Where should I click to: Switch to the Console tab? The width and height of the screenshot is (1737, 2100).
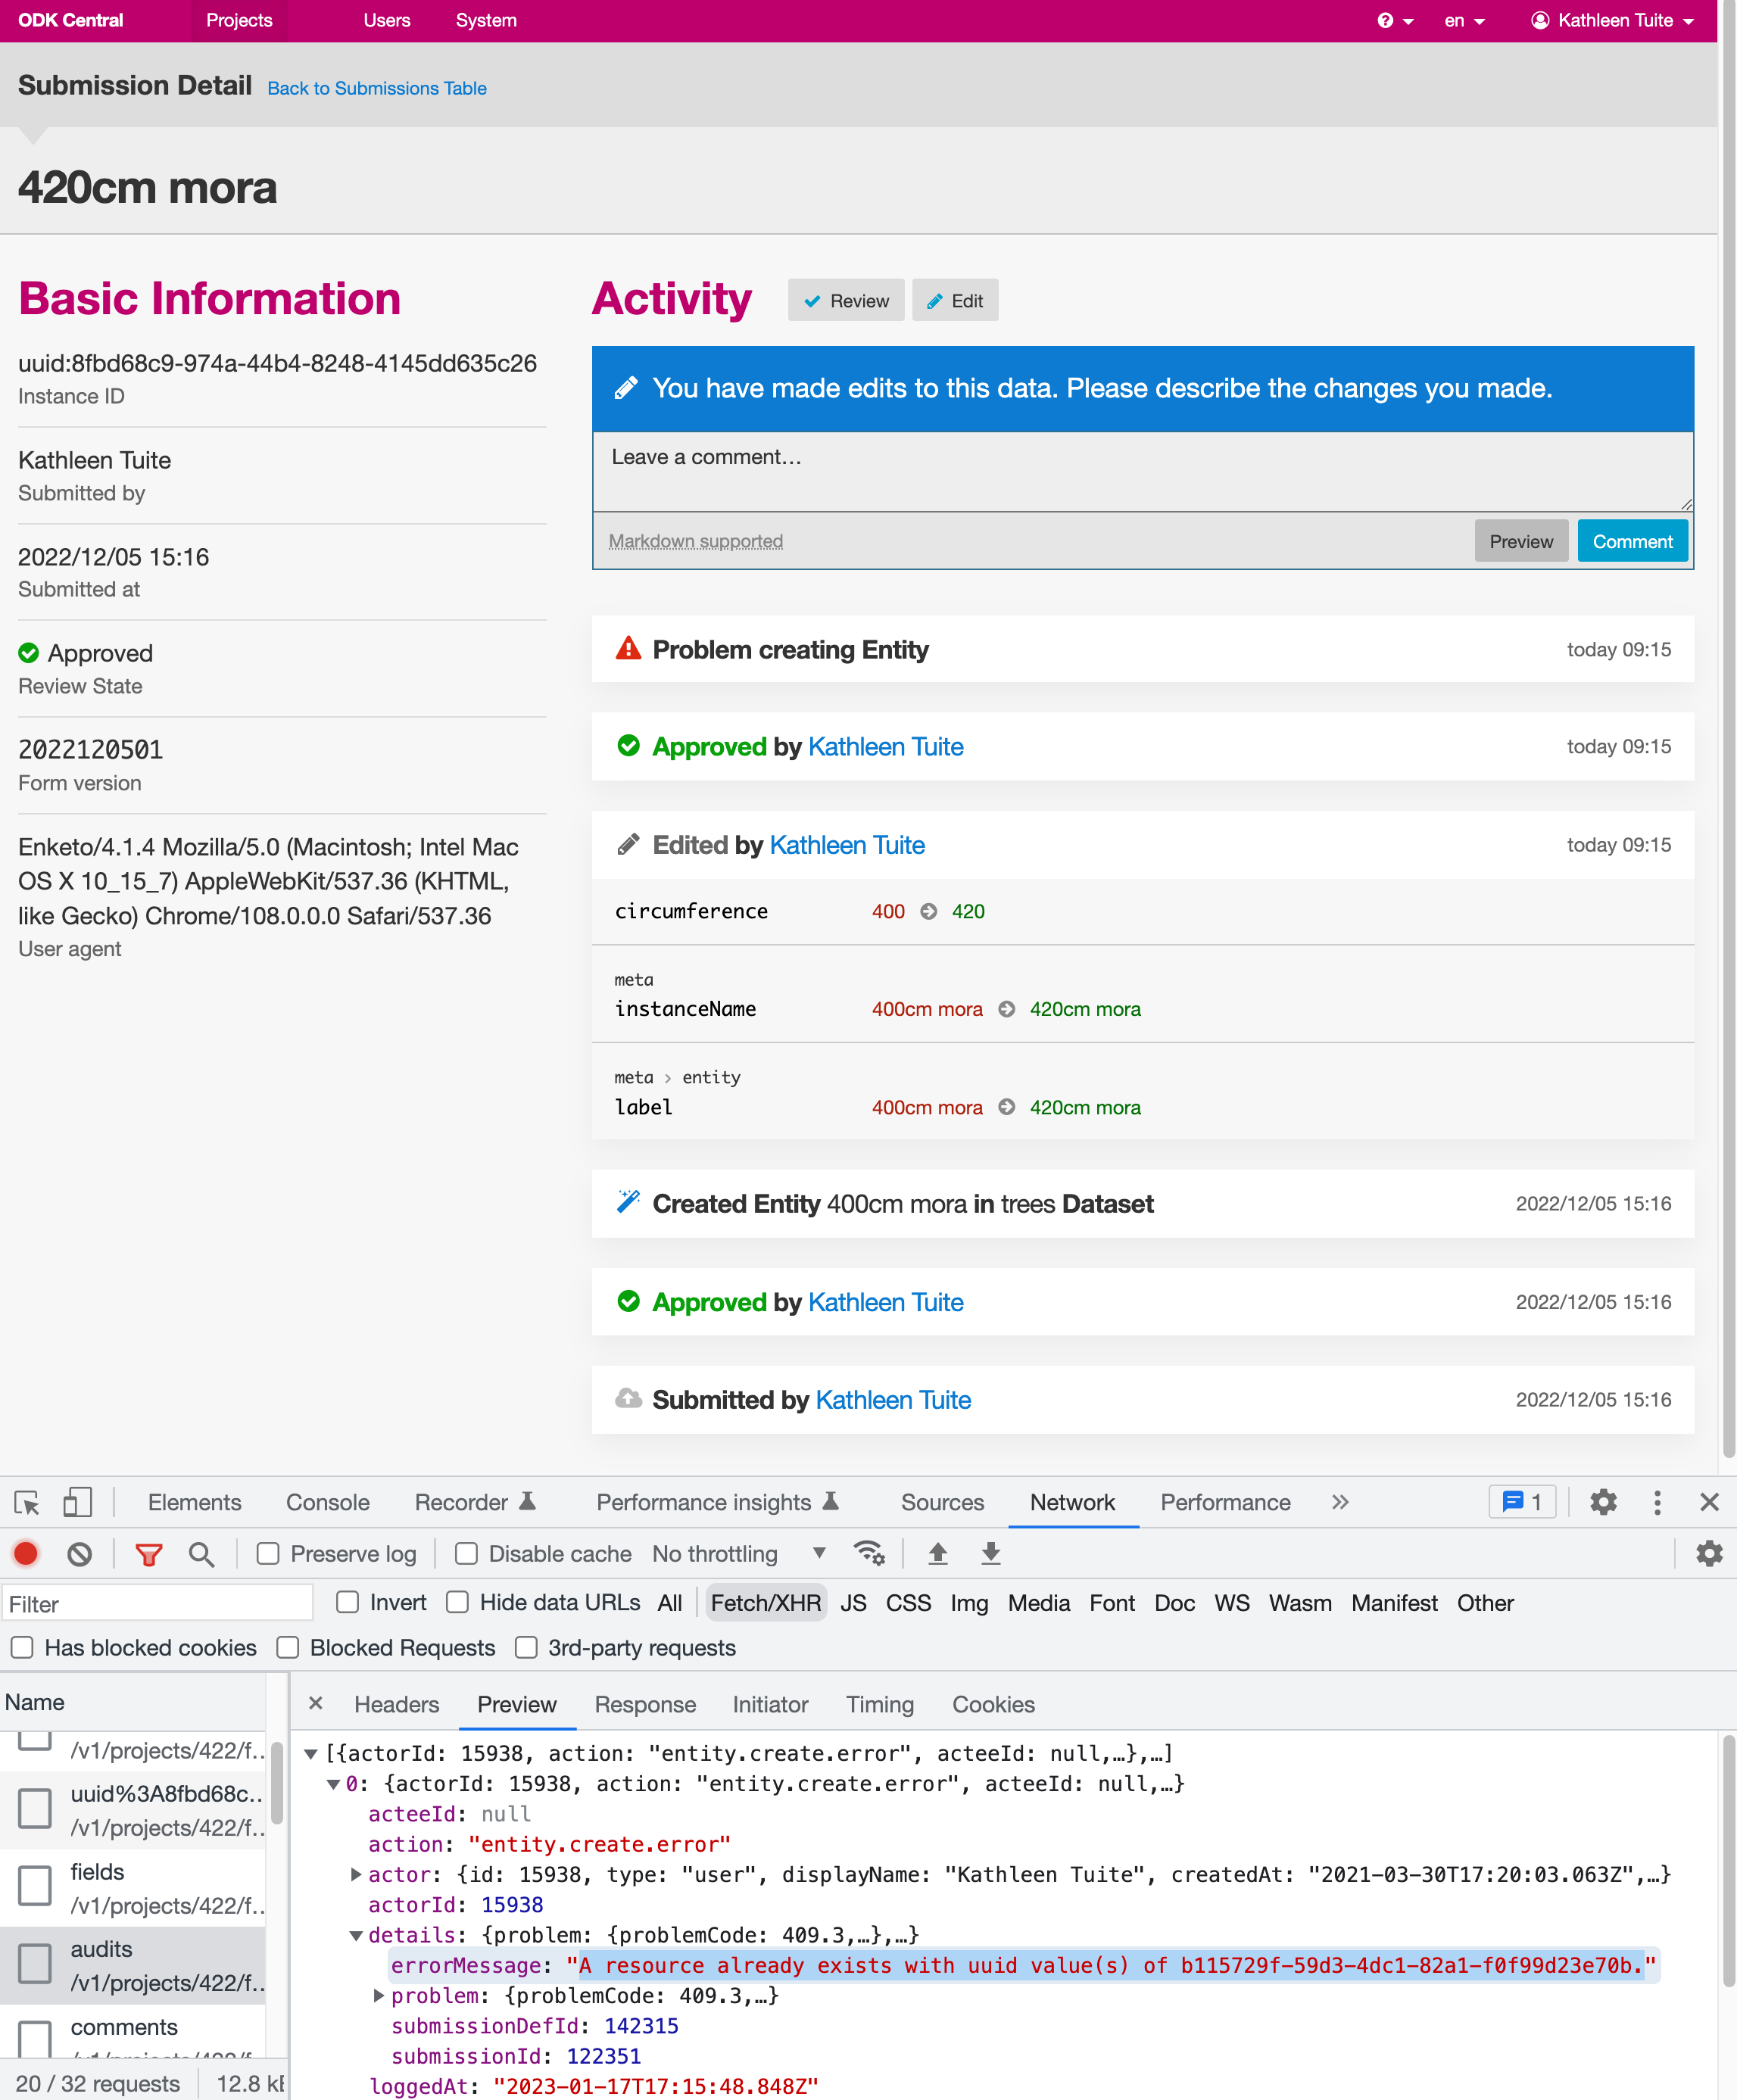click(x=328, y=1502)
